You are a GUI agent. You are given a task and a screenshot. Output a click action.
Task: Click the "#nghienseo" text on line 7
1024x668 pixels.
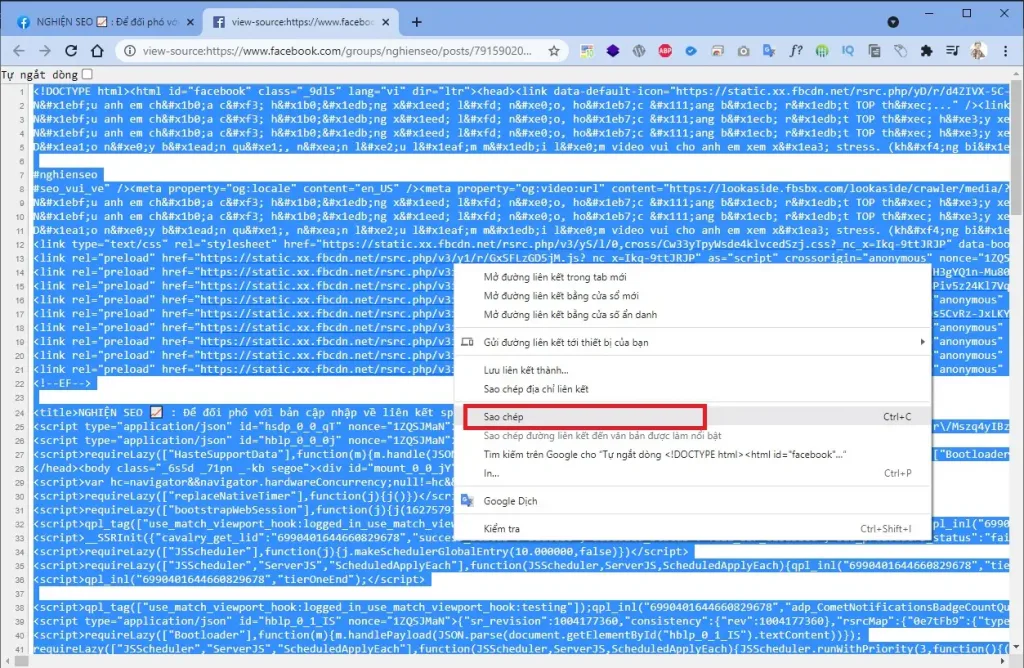tap(65, 174)
